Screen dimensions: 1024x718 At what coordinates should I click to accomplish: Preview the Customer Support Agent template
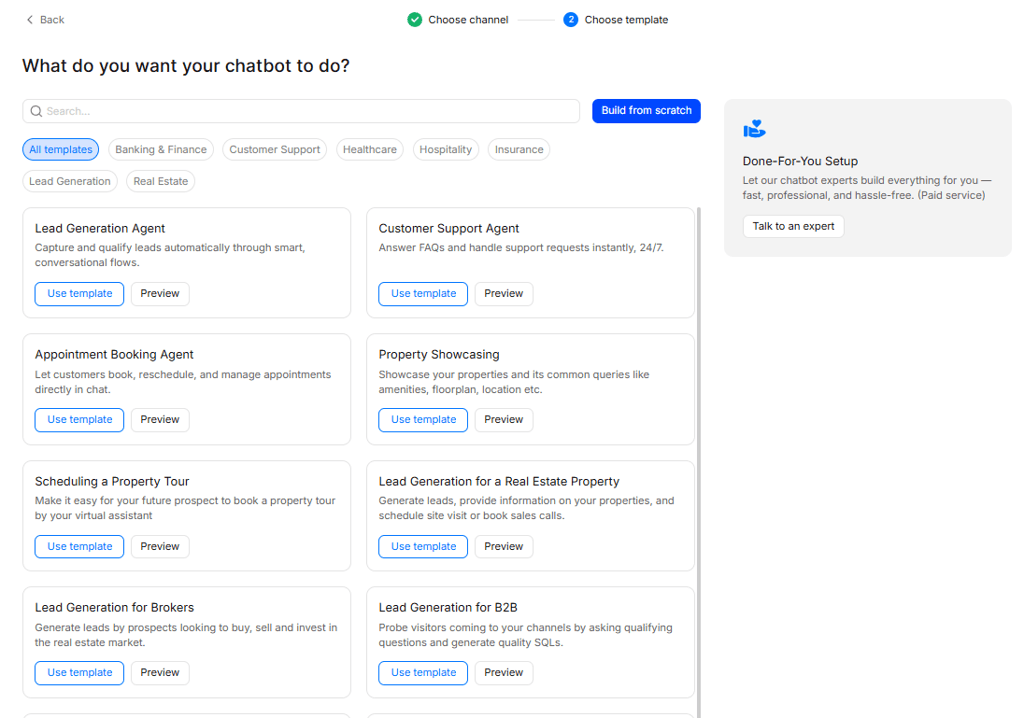coord(504,293)
